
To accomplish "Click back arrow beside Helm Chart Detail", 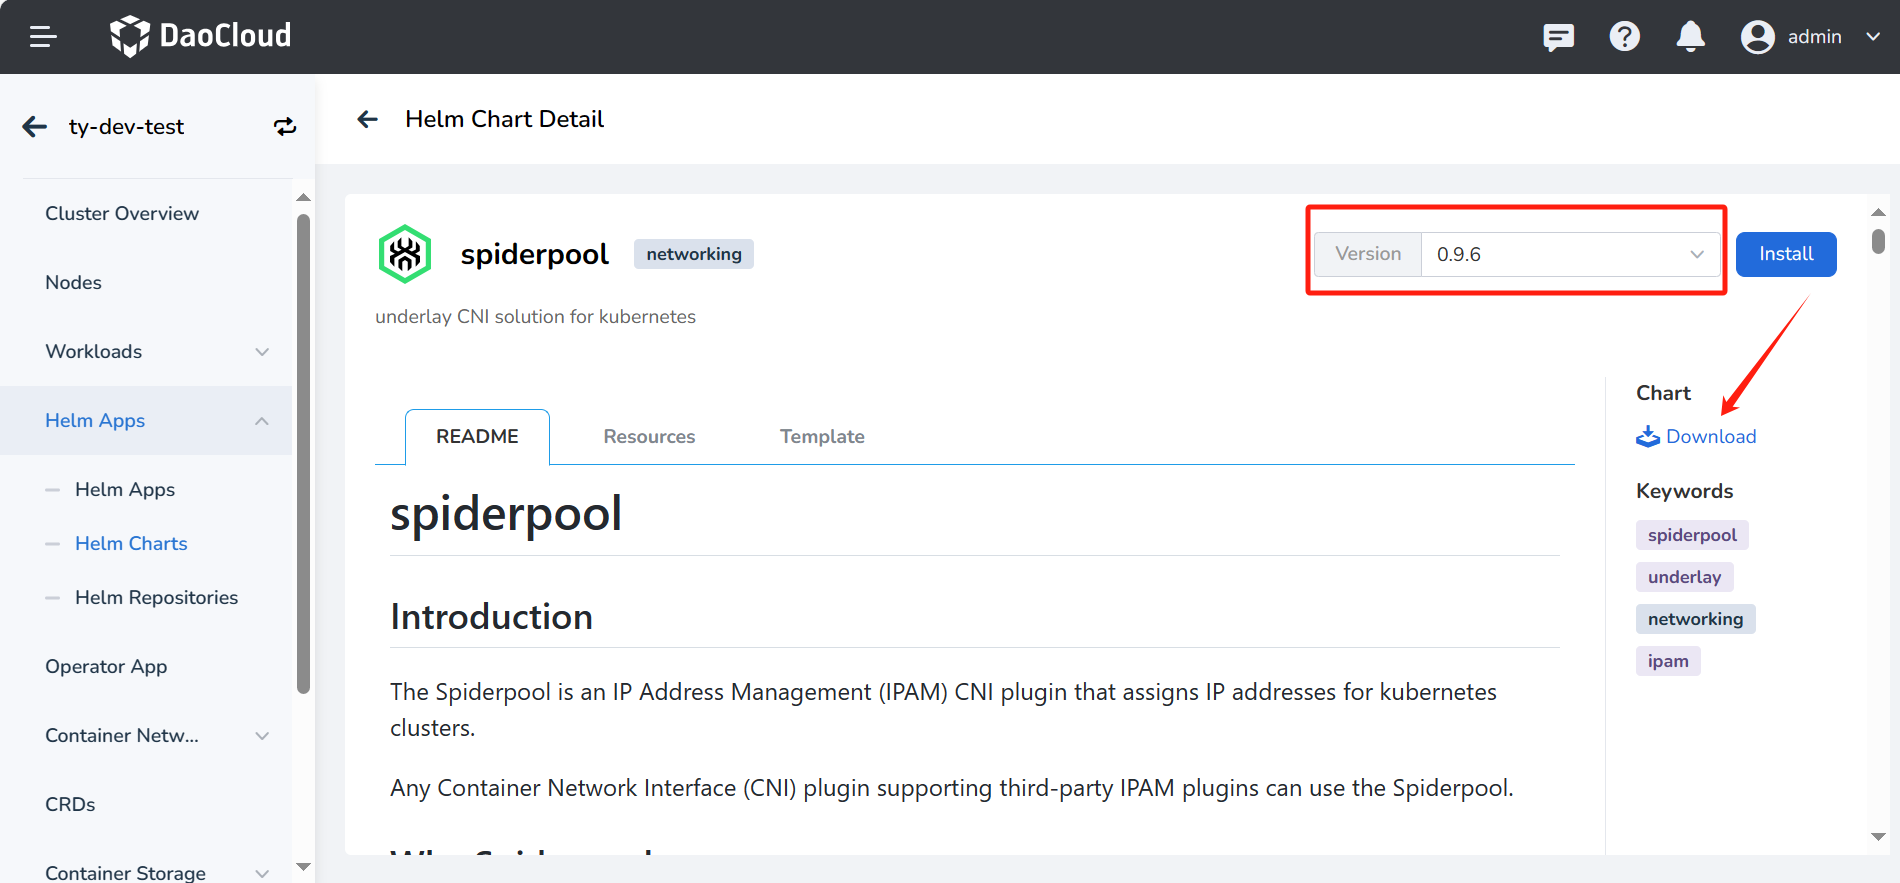I will coord(368,120).
